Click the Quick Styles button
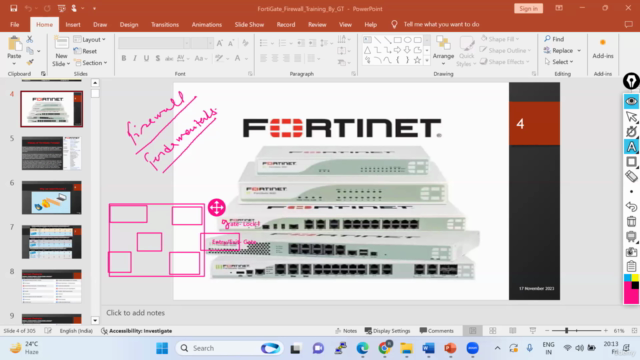640x360 pixels. (x=466, y=51)
